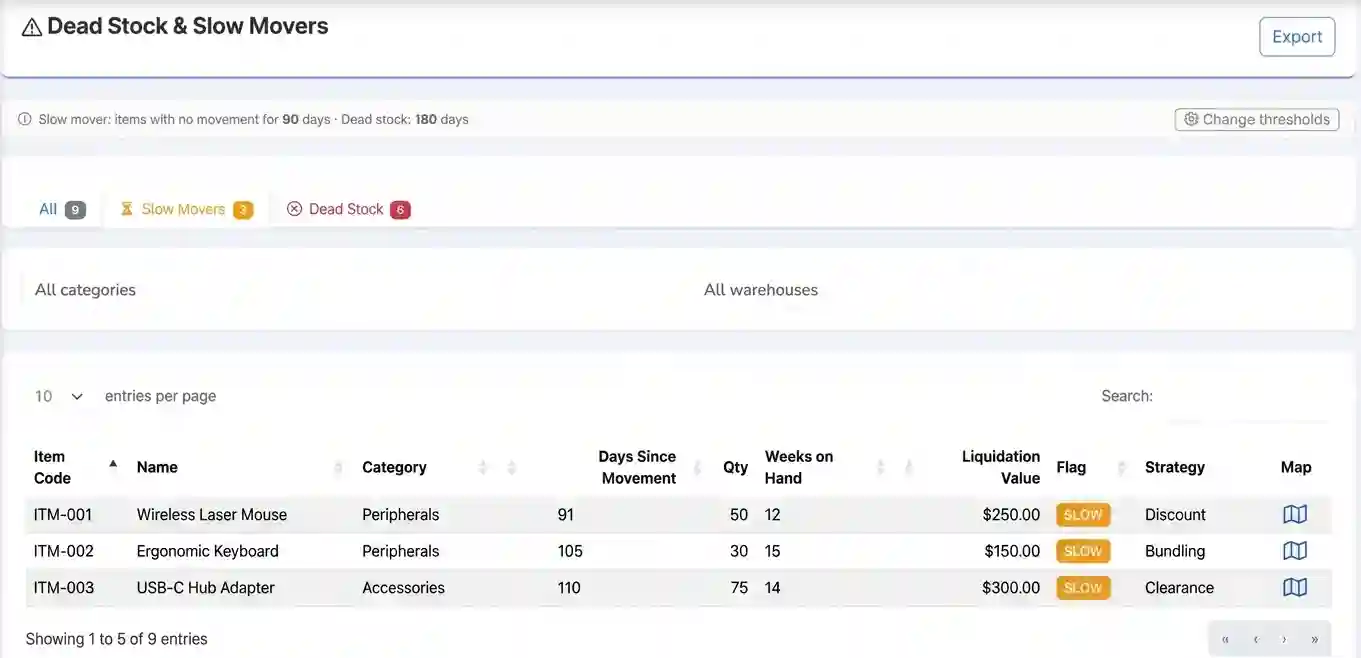
Task: Sort table by Flag column
Action: [1092, 467]
